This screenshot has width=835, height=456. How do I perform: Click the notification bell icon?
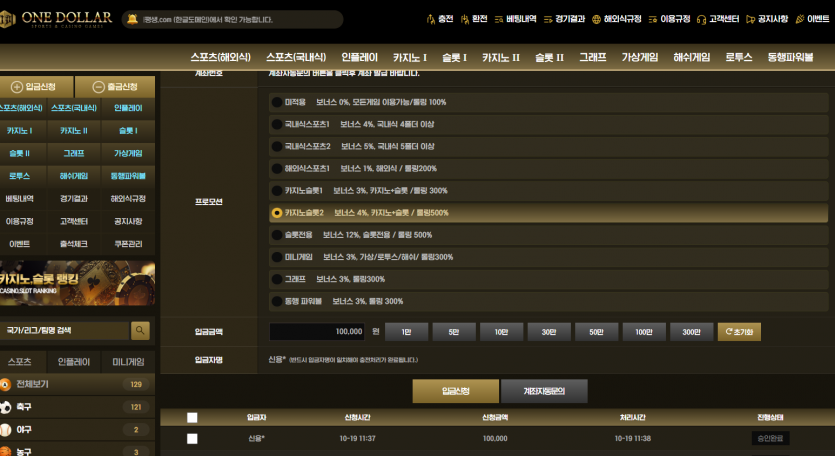coord(133,20)
